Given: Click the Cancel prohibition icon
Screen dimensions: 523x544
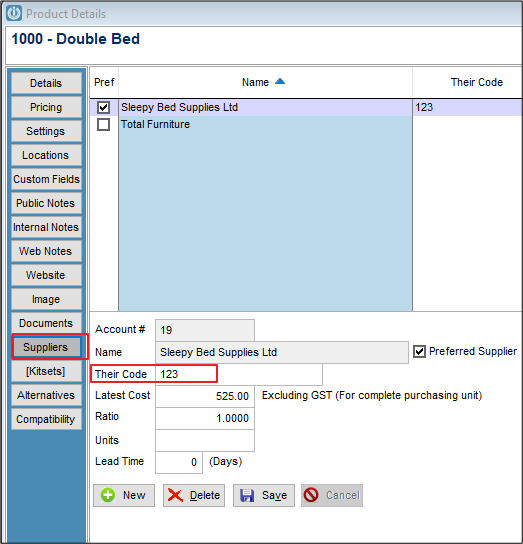Looking at the screenshot, I should coord(311,495).
